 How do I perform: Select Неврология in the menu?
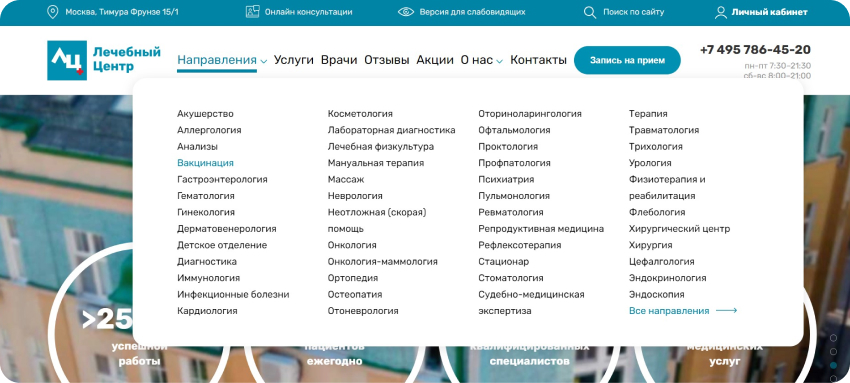[x=355, y=196]
